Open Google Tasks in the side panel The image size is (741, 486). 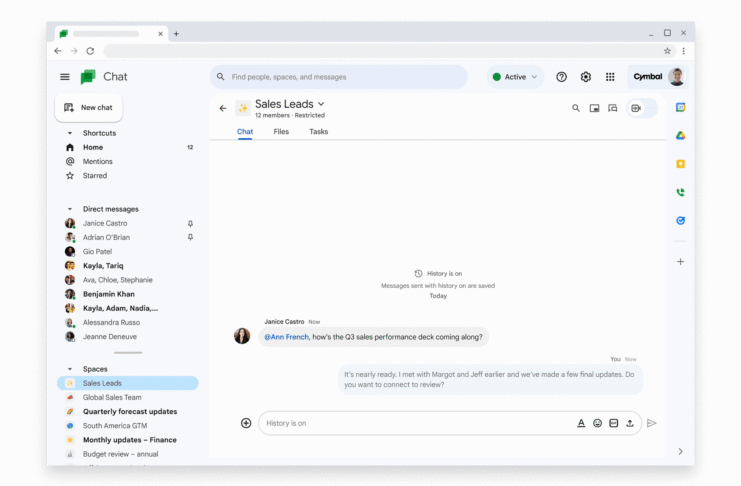[x=681, y=220]
